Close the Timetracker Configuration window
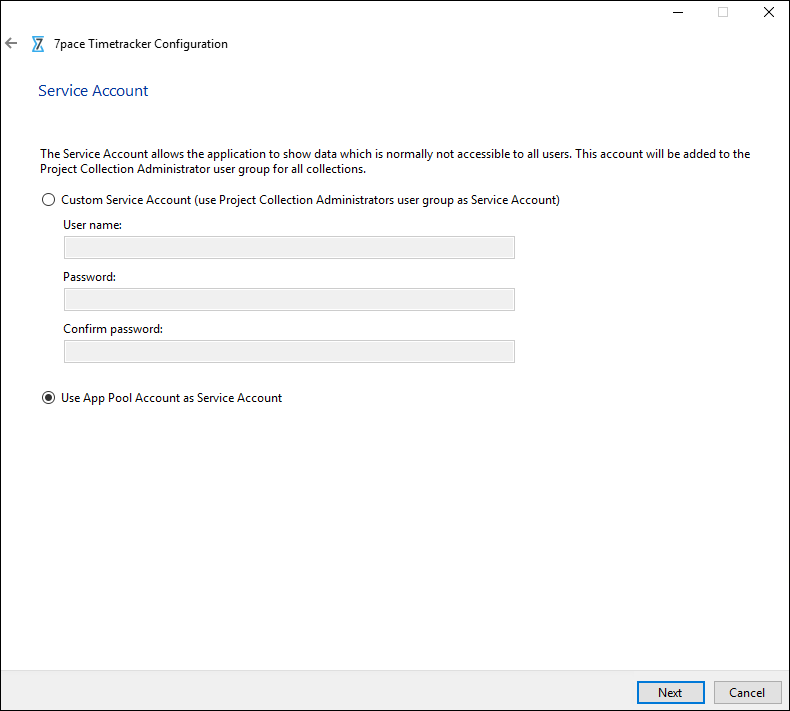 pos(768,12)
